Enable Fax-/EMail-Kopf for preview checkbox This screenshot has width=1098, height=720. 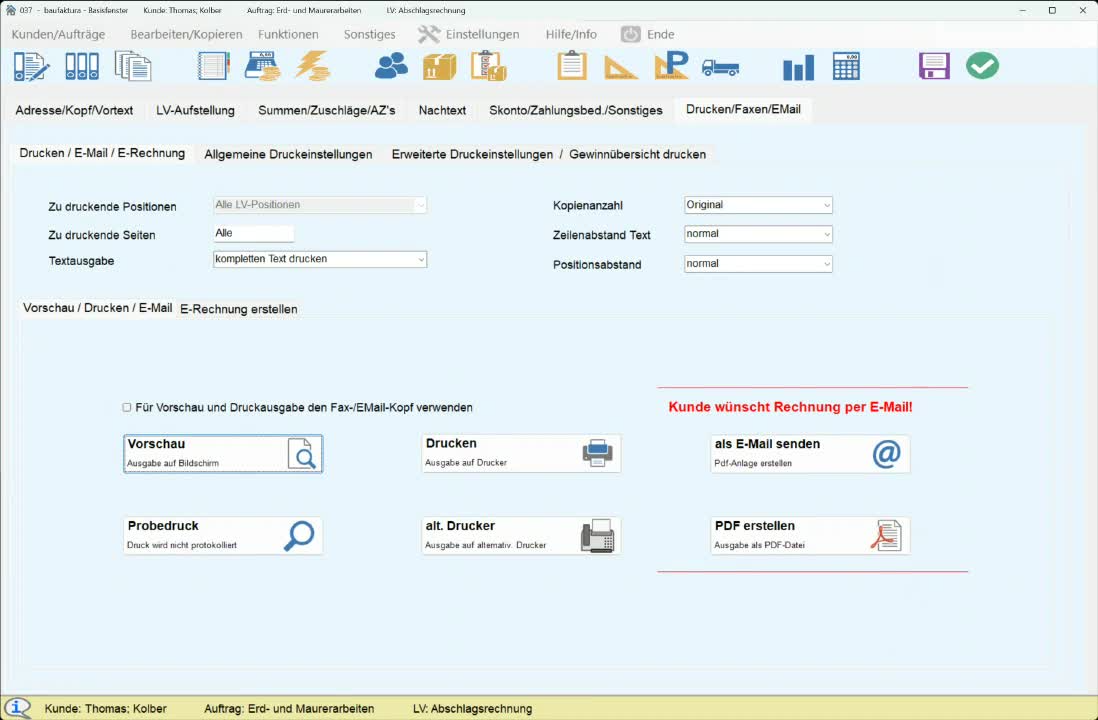click(127, 407)
